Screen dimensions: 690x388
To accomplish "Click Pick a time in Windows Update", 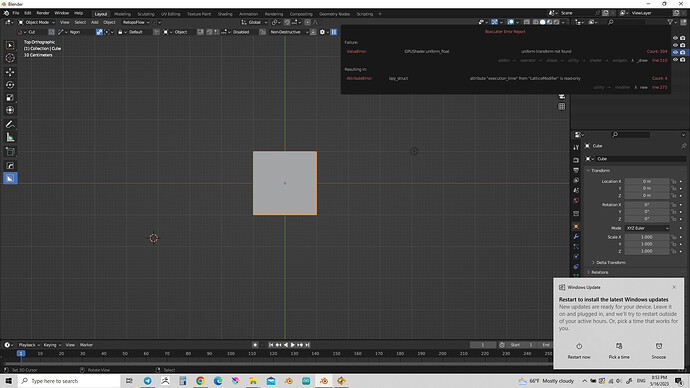I will click(x=619, y=351).
